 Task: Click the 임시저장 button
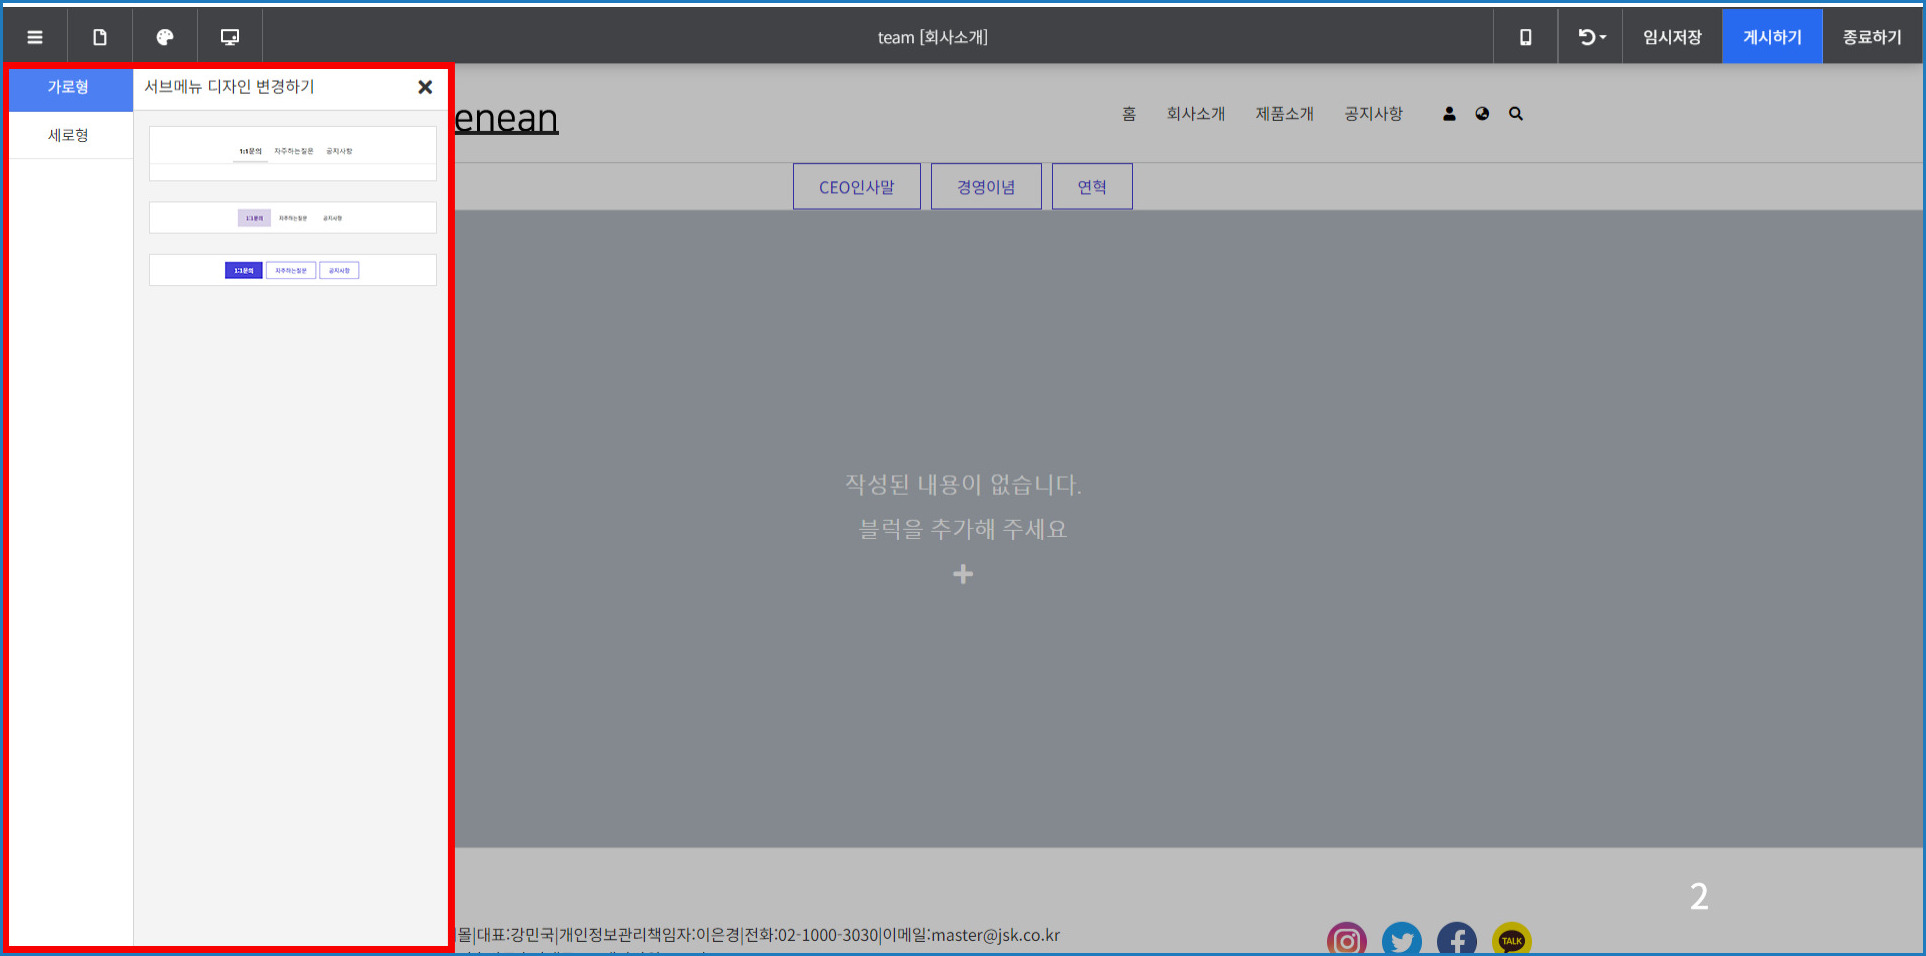[1672, 37]
